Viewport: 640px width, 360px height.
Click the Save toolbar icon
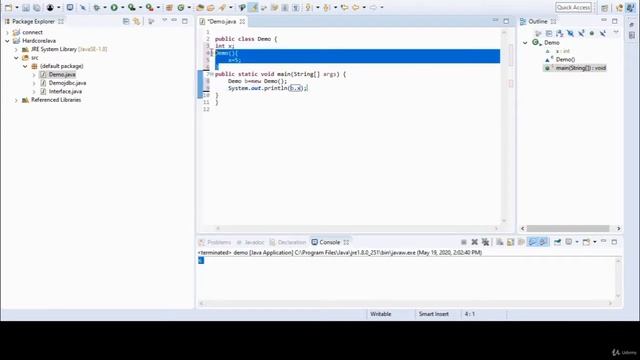click(x=26, y=7)
